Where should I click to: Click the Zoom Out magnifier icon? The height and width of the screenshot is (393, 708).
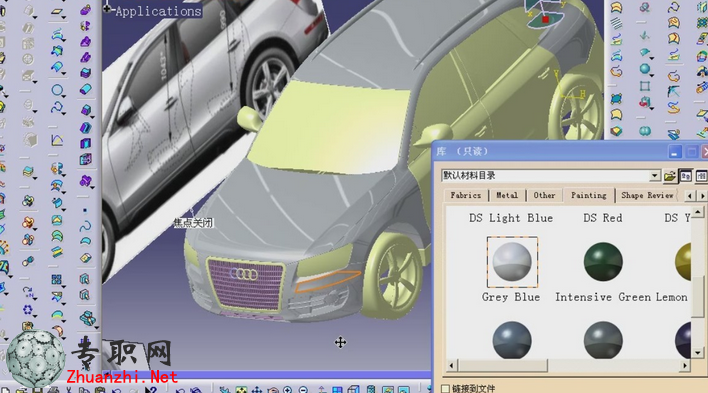coord(303,390)
